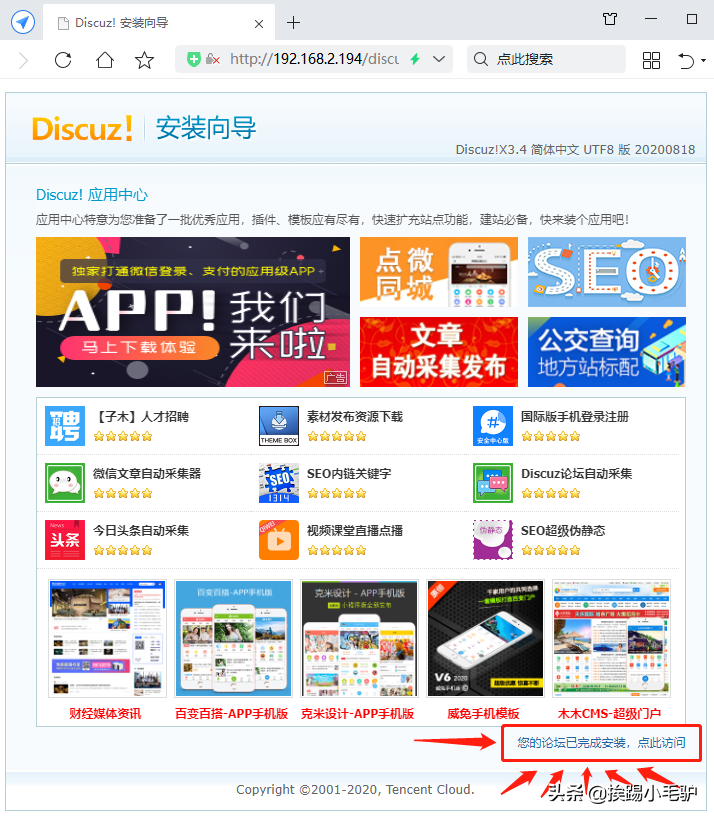Open the 公交查询 地方站标配 banner
714x819 pixels.
pyautogui.click(x=606, y=352)
